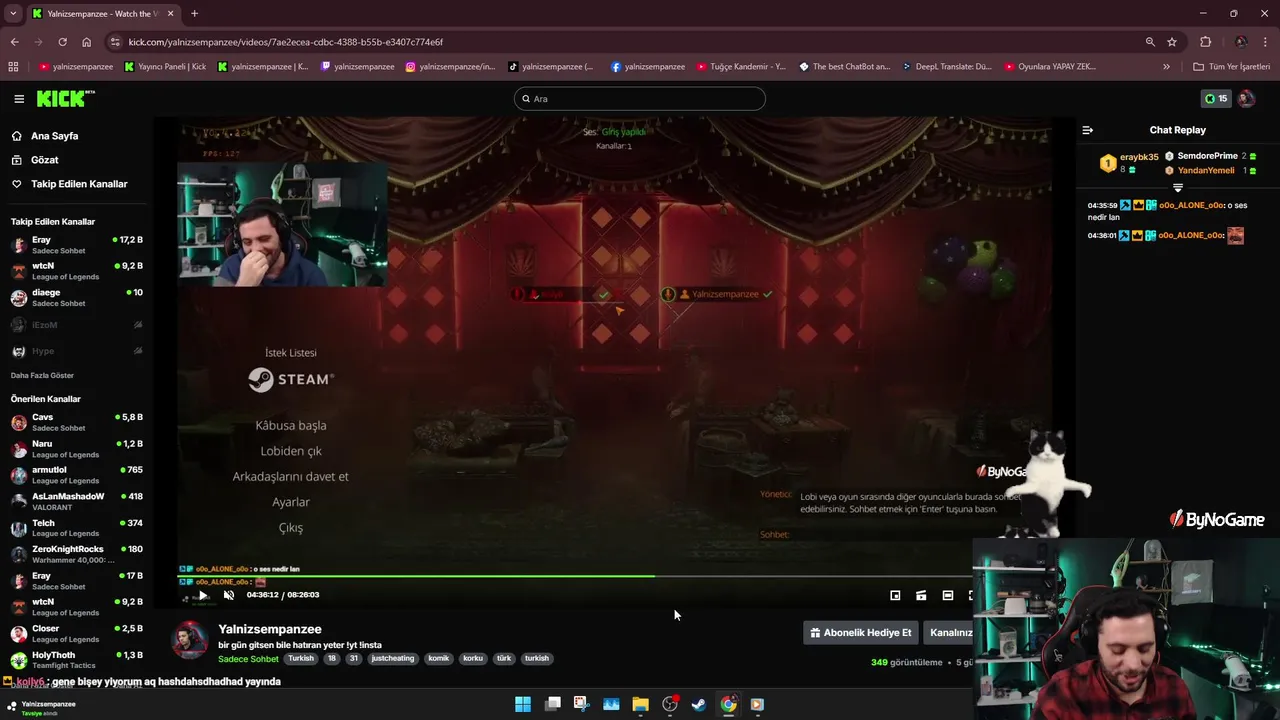The width and height of the screenshot is (1280, 720).
Task: Toggle picture-in-picture mini player
Action: click(x=895, y=595)
